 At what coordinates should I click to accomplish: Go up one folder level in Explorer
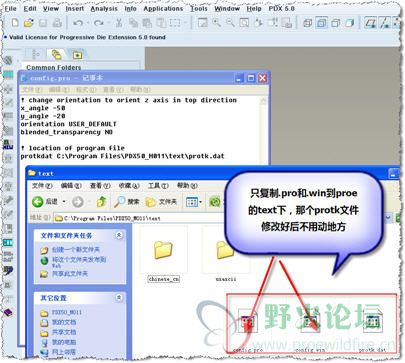coord(102,201)
